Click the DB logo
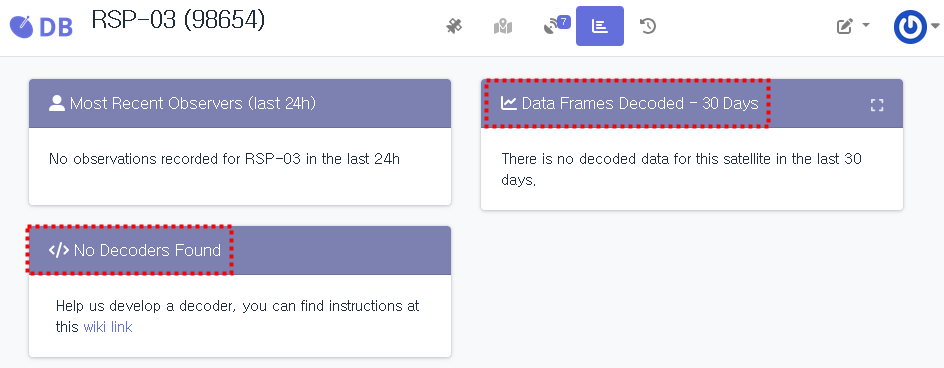 point(42,27)
